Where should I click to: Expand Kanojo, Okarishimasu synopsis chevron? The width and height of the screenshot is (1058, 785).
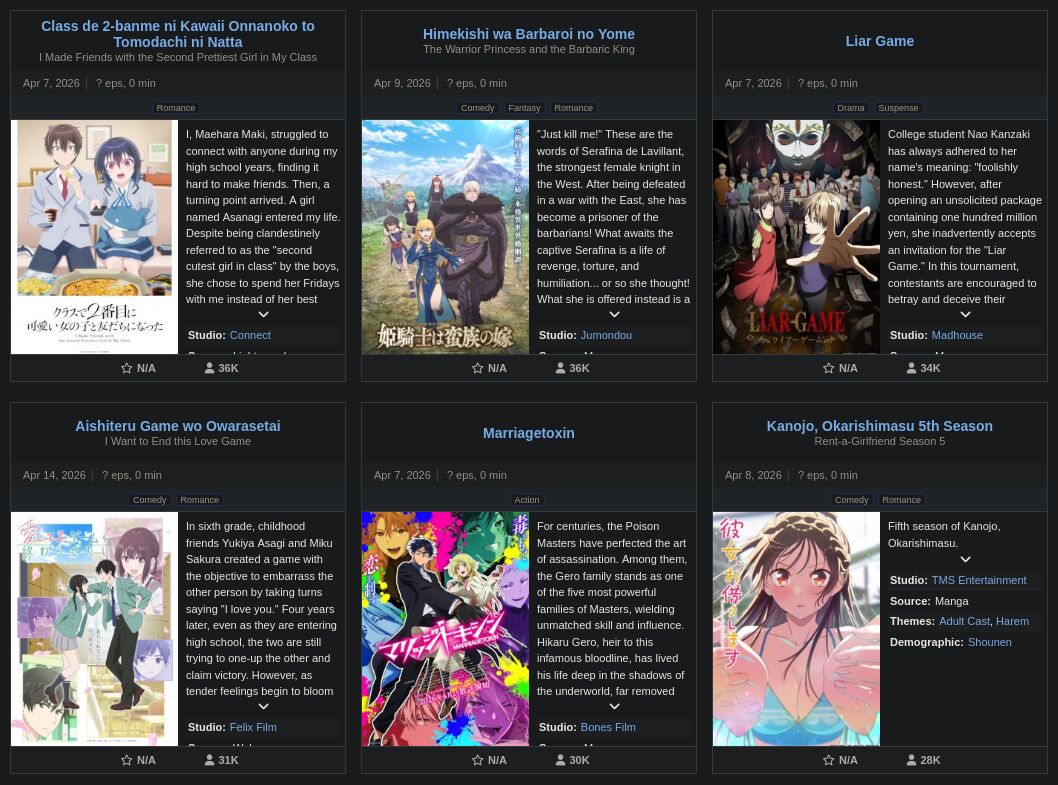[966, 560]
